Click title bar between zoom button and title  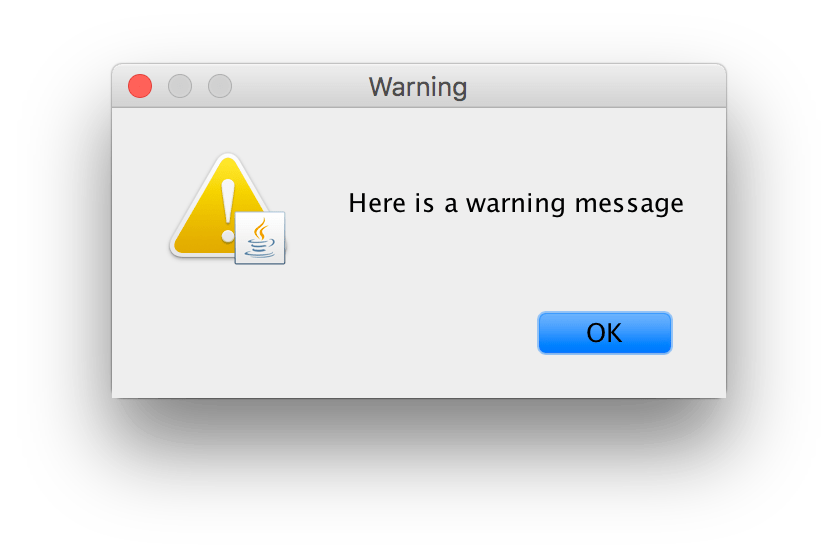(x=299, y=86)
